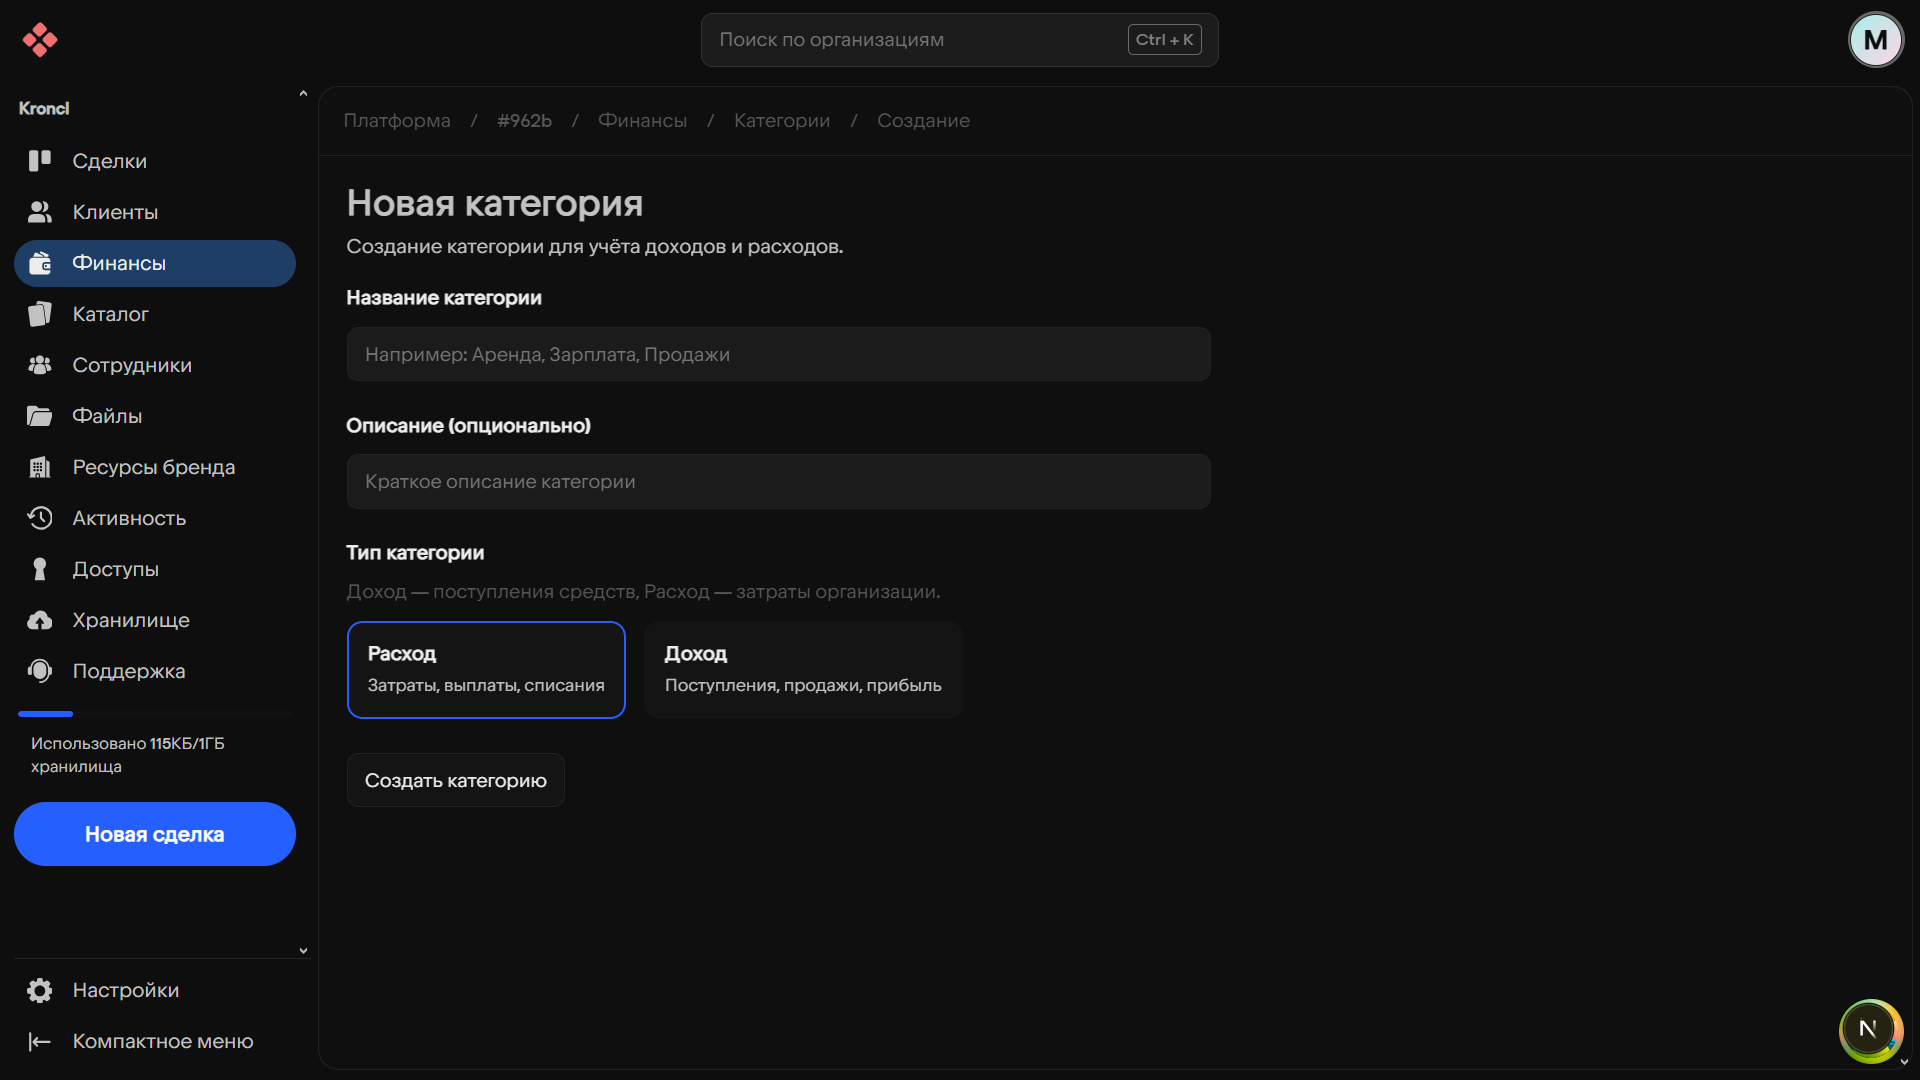Click the Хранилище cloud icon
This screenshot has height=1080, width=1920.
click(x=40, y=620)
